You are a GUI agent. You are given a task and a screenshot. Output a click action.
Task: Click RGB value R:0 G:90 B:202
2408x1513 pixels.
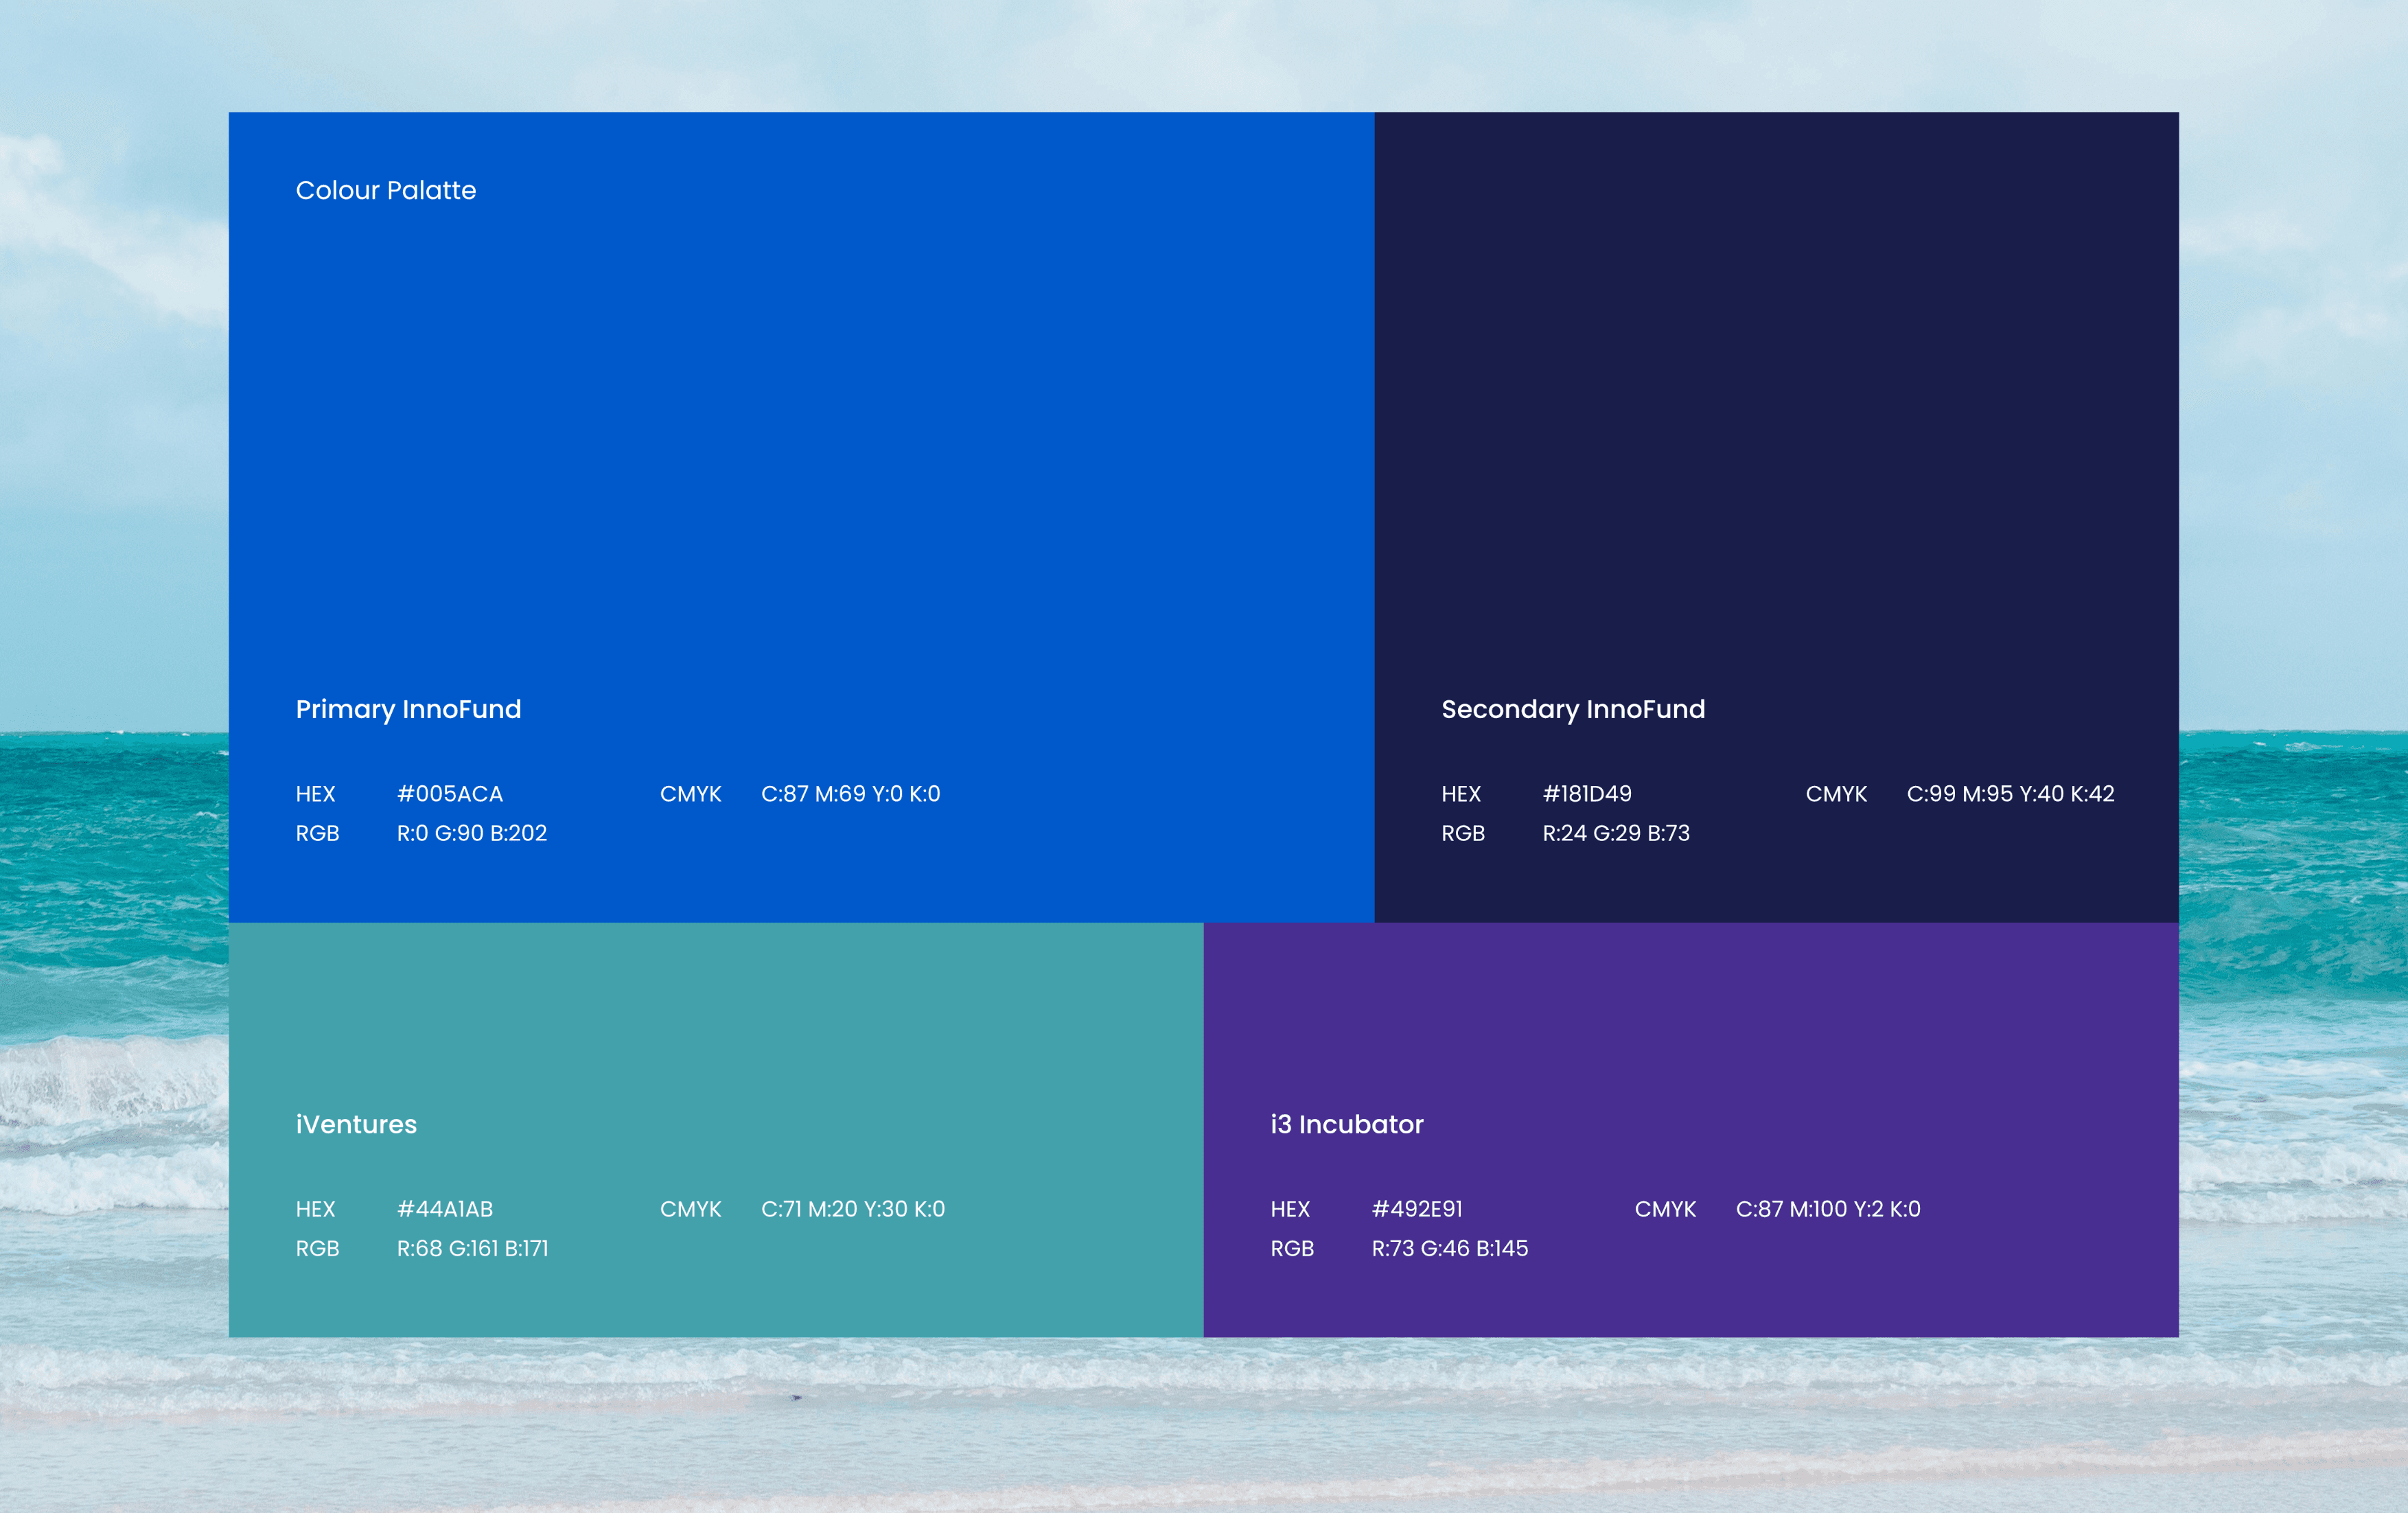[x=471, y=833]
